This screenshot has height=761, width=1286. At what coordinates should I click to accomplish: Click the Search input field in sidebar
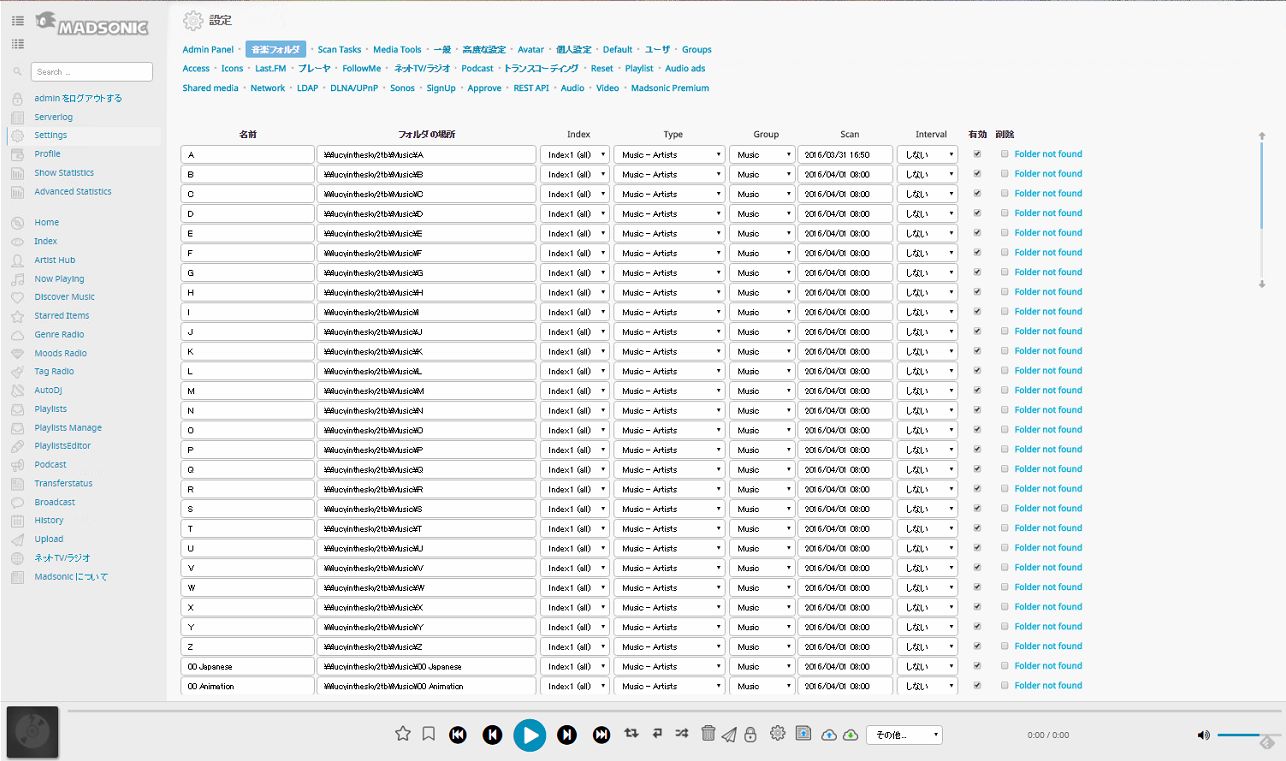pyautogui.click(x=91, y=72)
